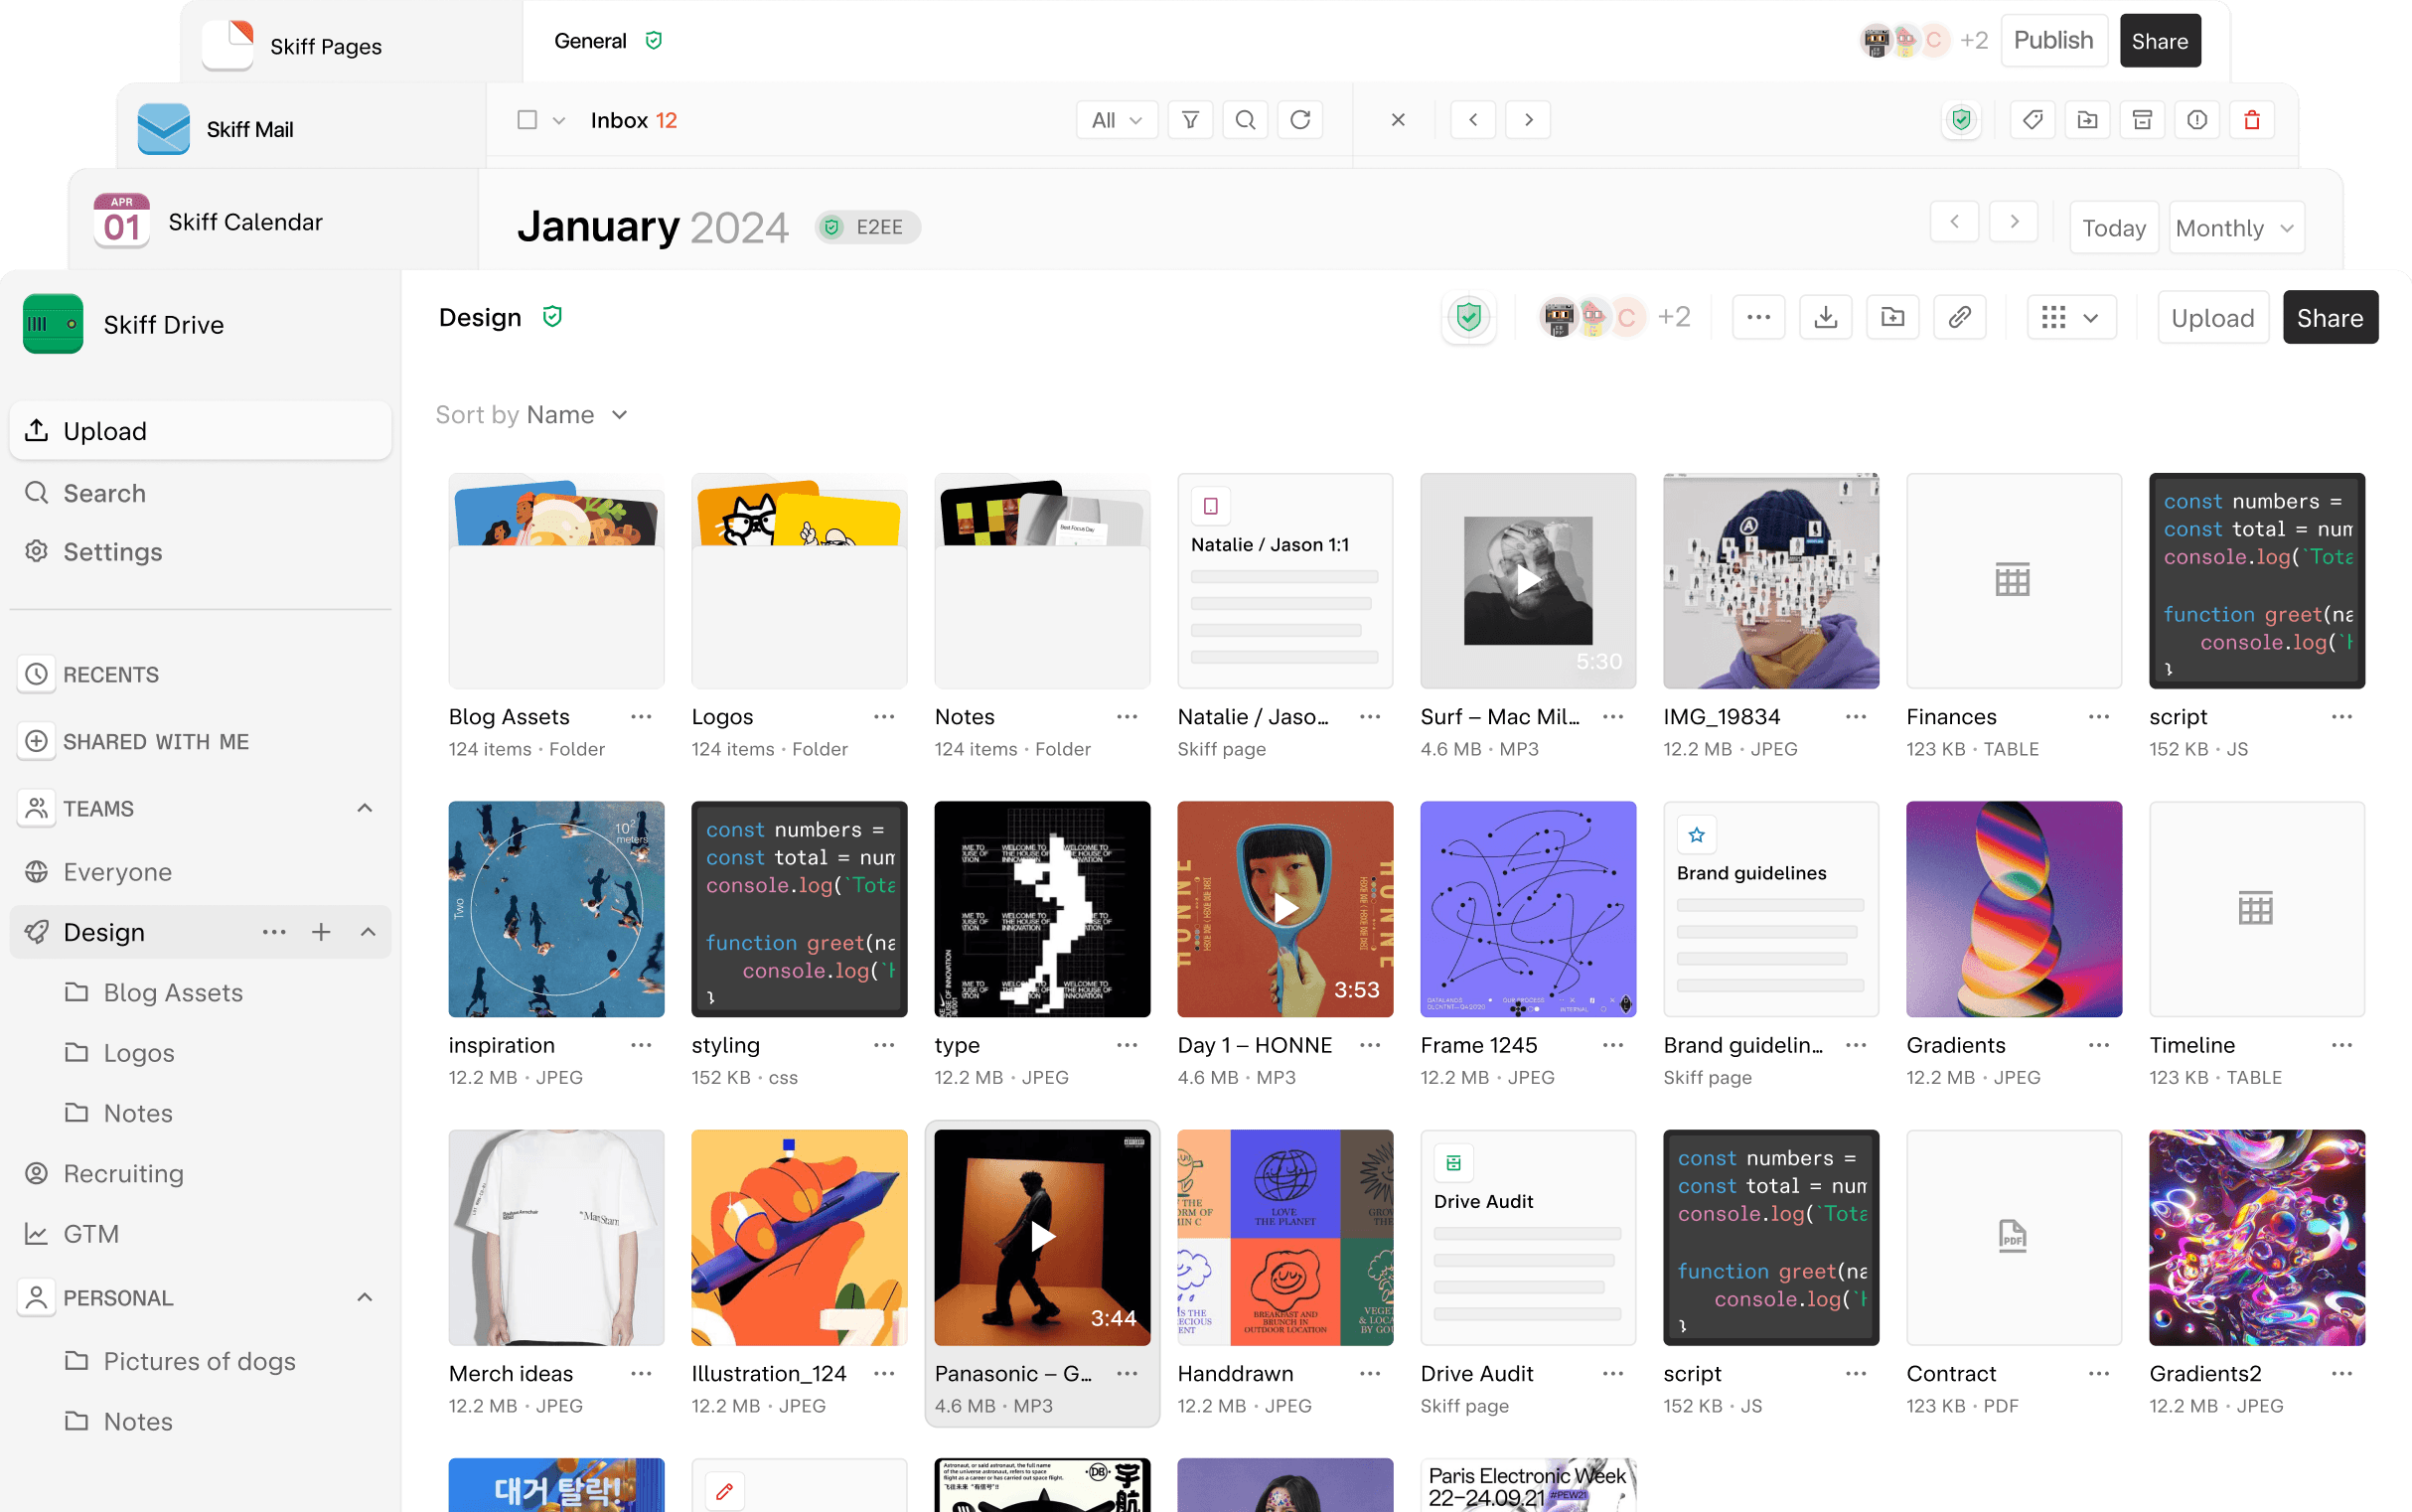Archive the email using the archive icon
This screenshot has width=2412, height=1512.
click(2141, 119)
